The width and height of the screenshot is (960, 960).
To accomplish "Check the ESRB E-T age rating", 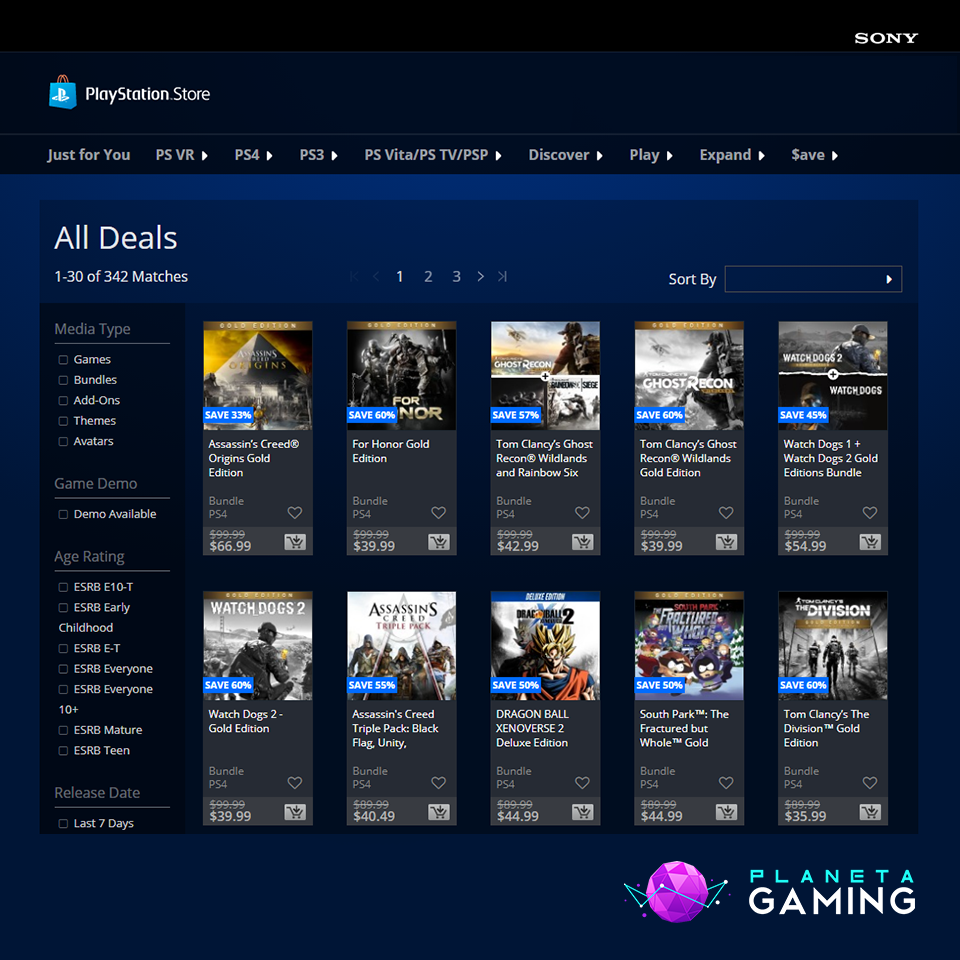I will pos(63,649).
